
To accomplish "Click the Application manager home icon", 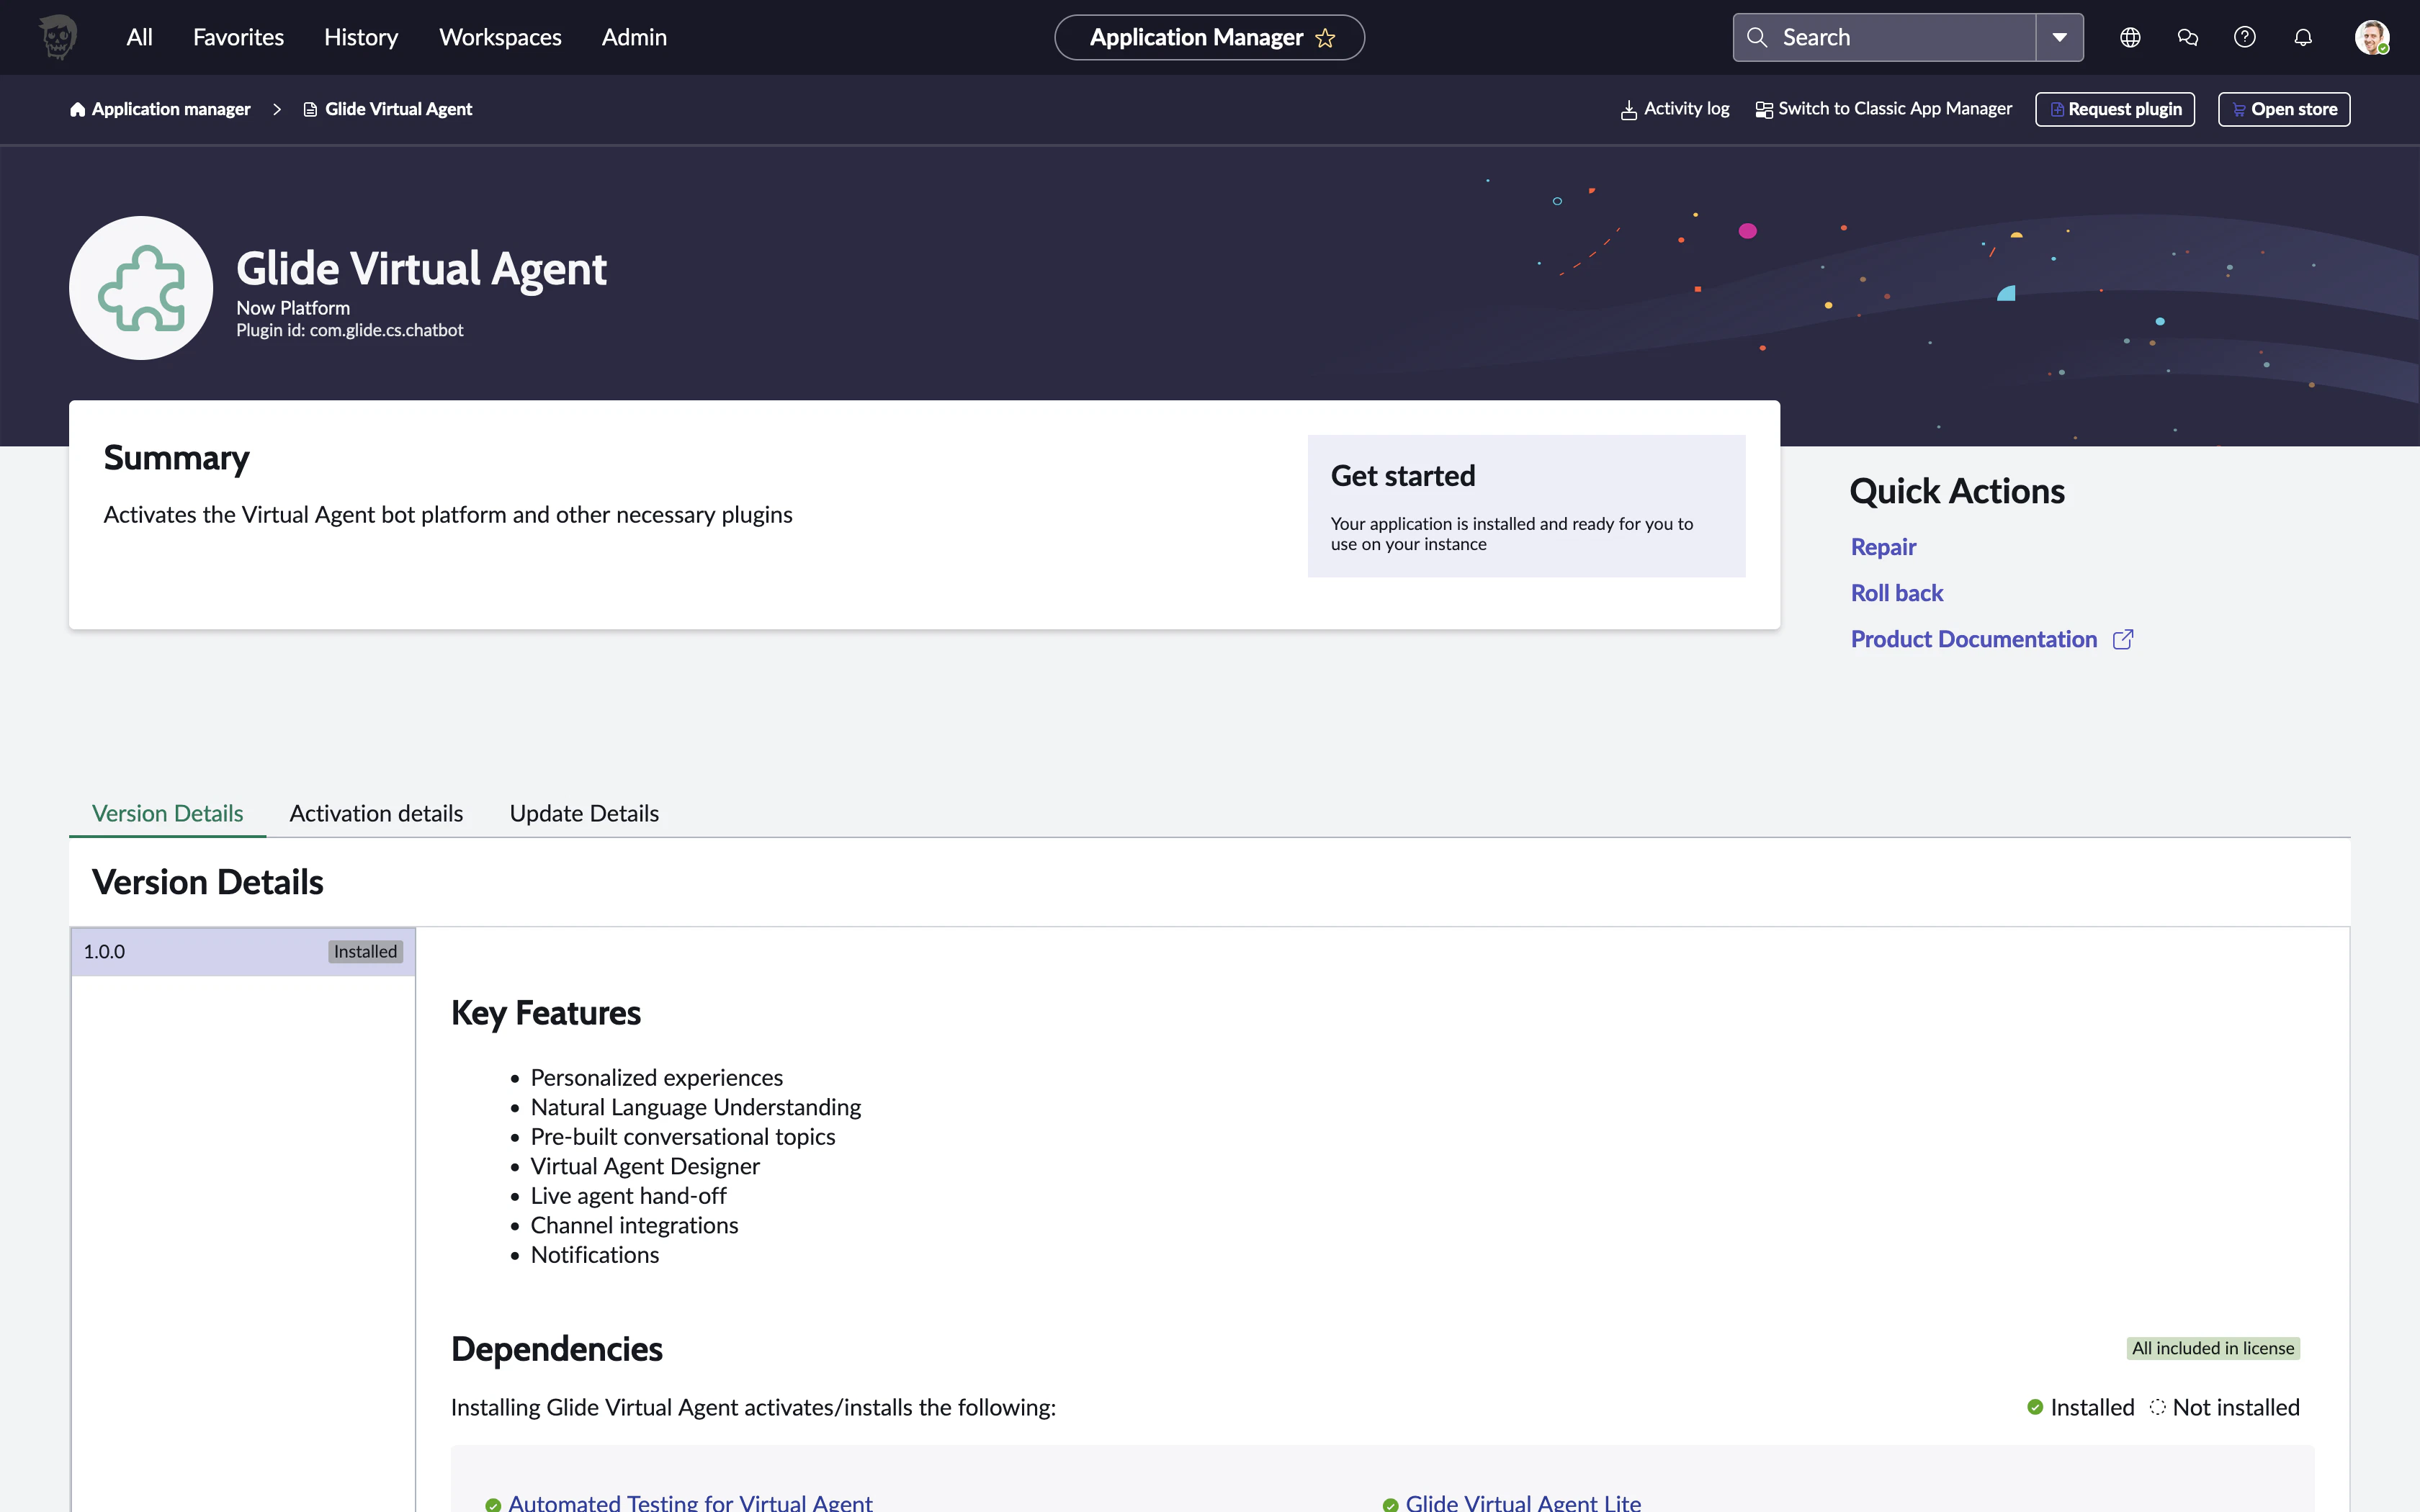I will click(x=77, y=109).
